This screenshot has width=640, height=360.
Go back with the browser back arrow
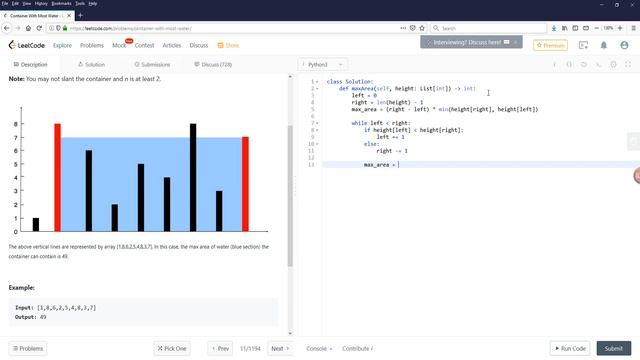coord(7,28)
